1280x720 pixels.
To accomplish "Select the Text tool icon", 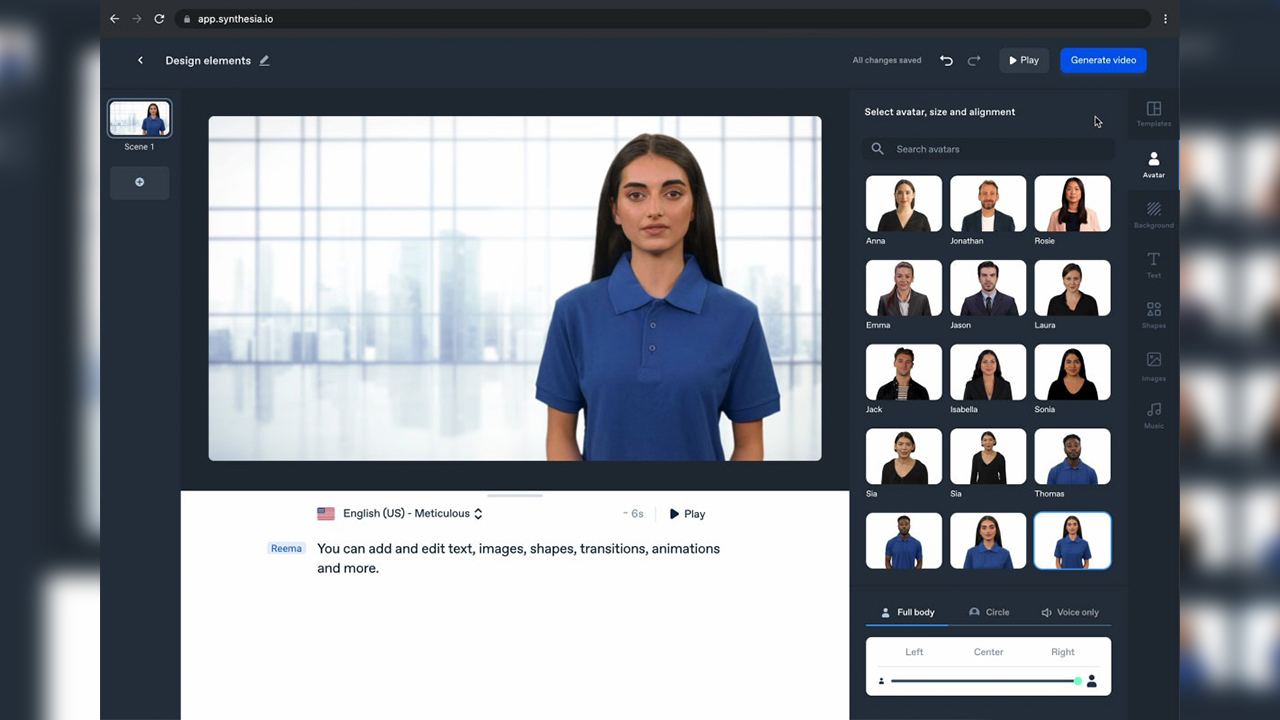I will tap(1153, 263).
